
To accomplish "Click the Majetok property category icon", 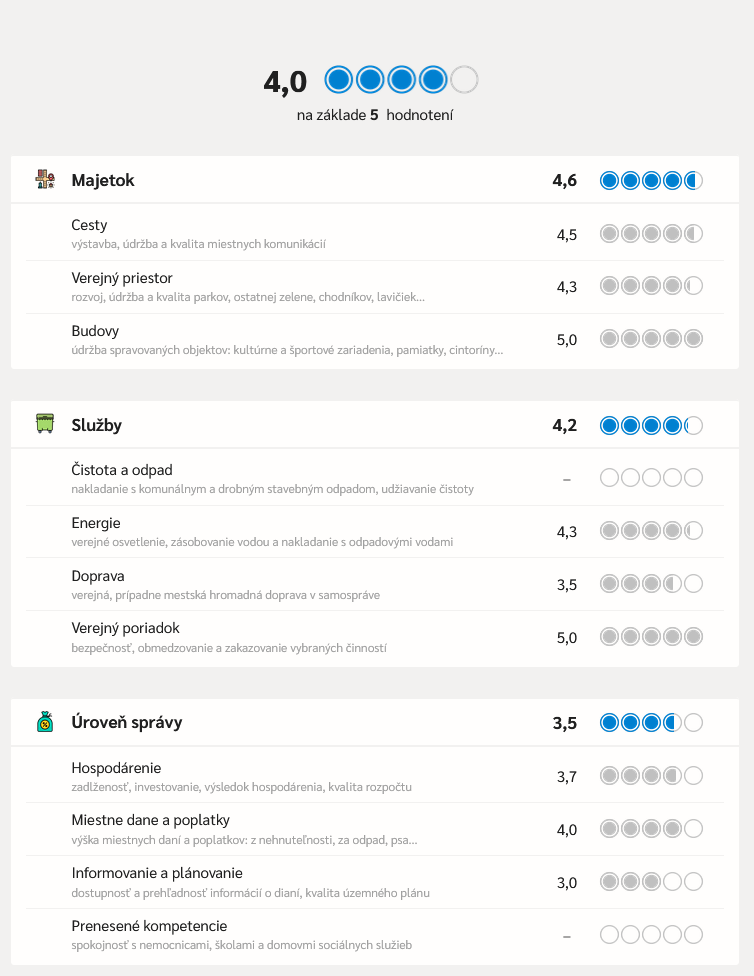I will (x=45, y=180).
